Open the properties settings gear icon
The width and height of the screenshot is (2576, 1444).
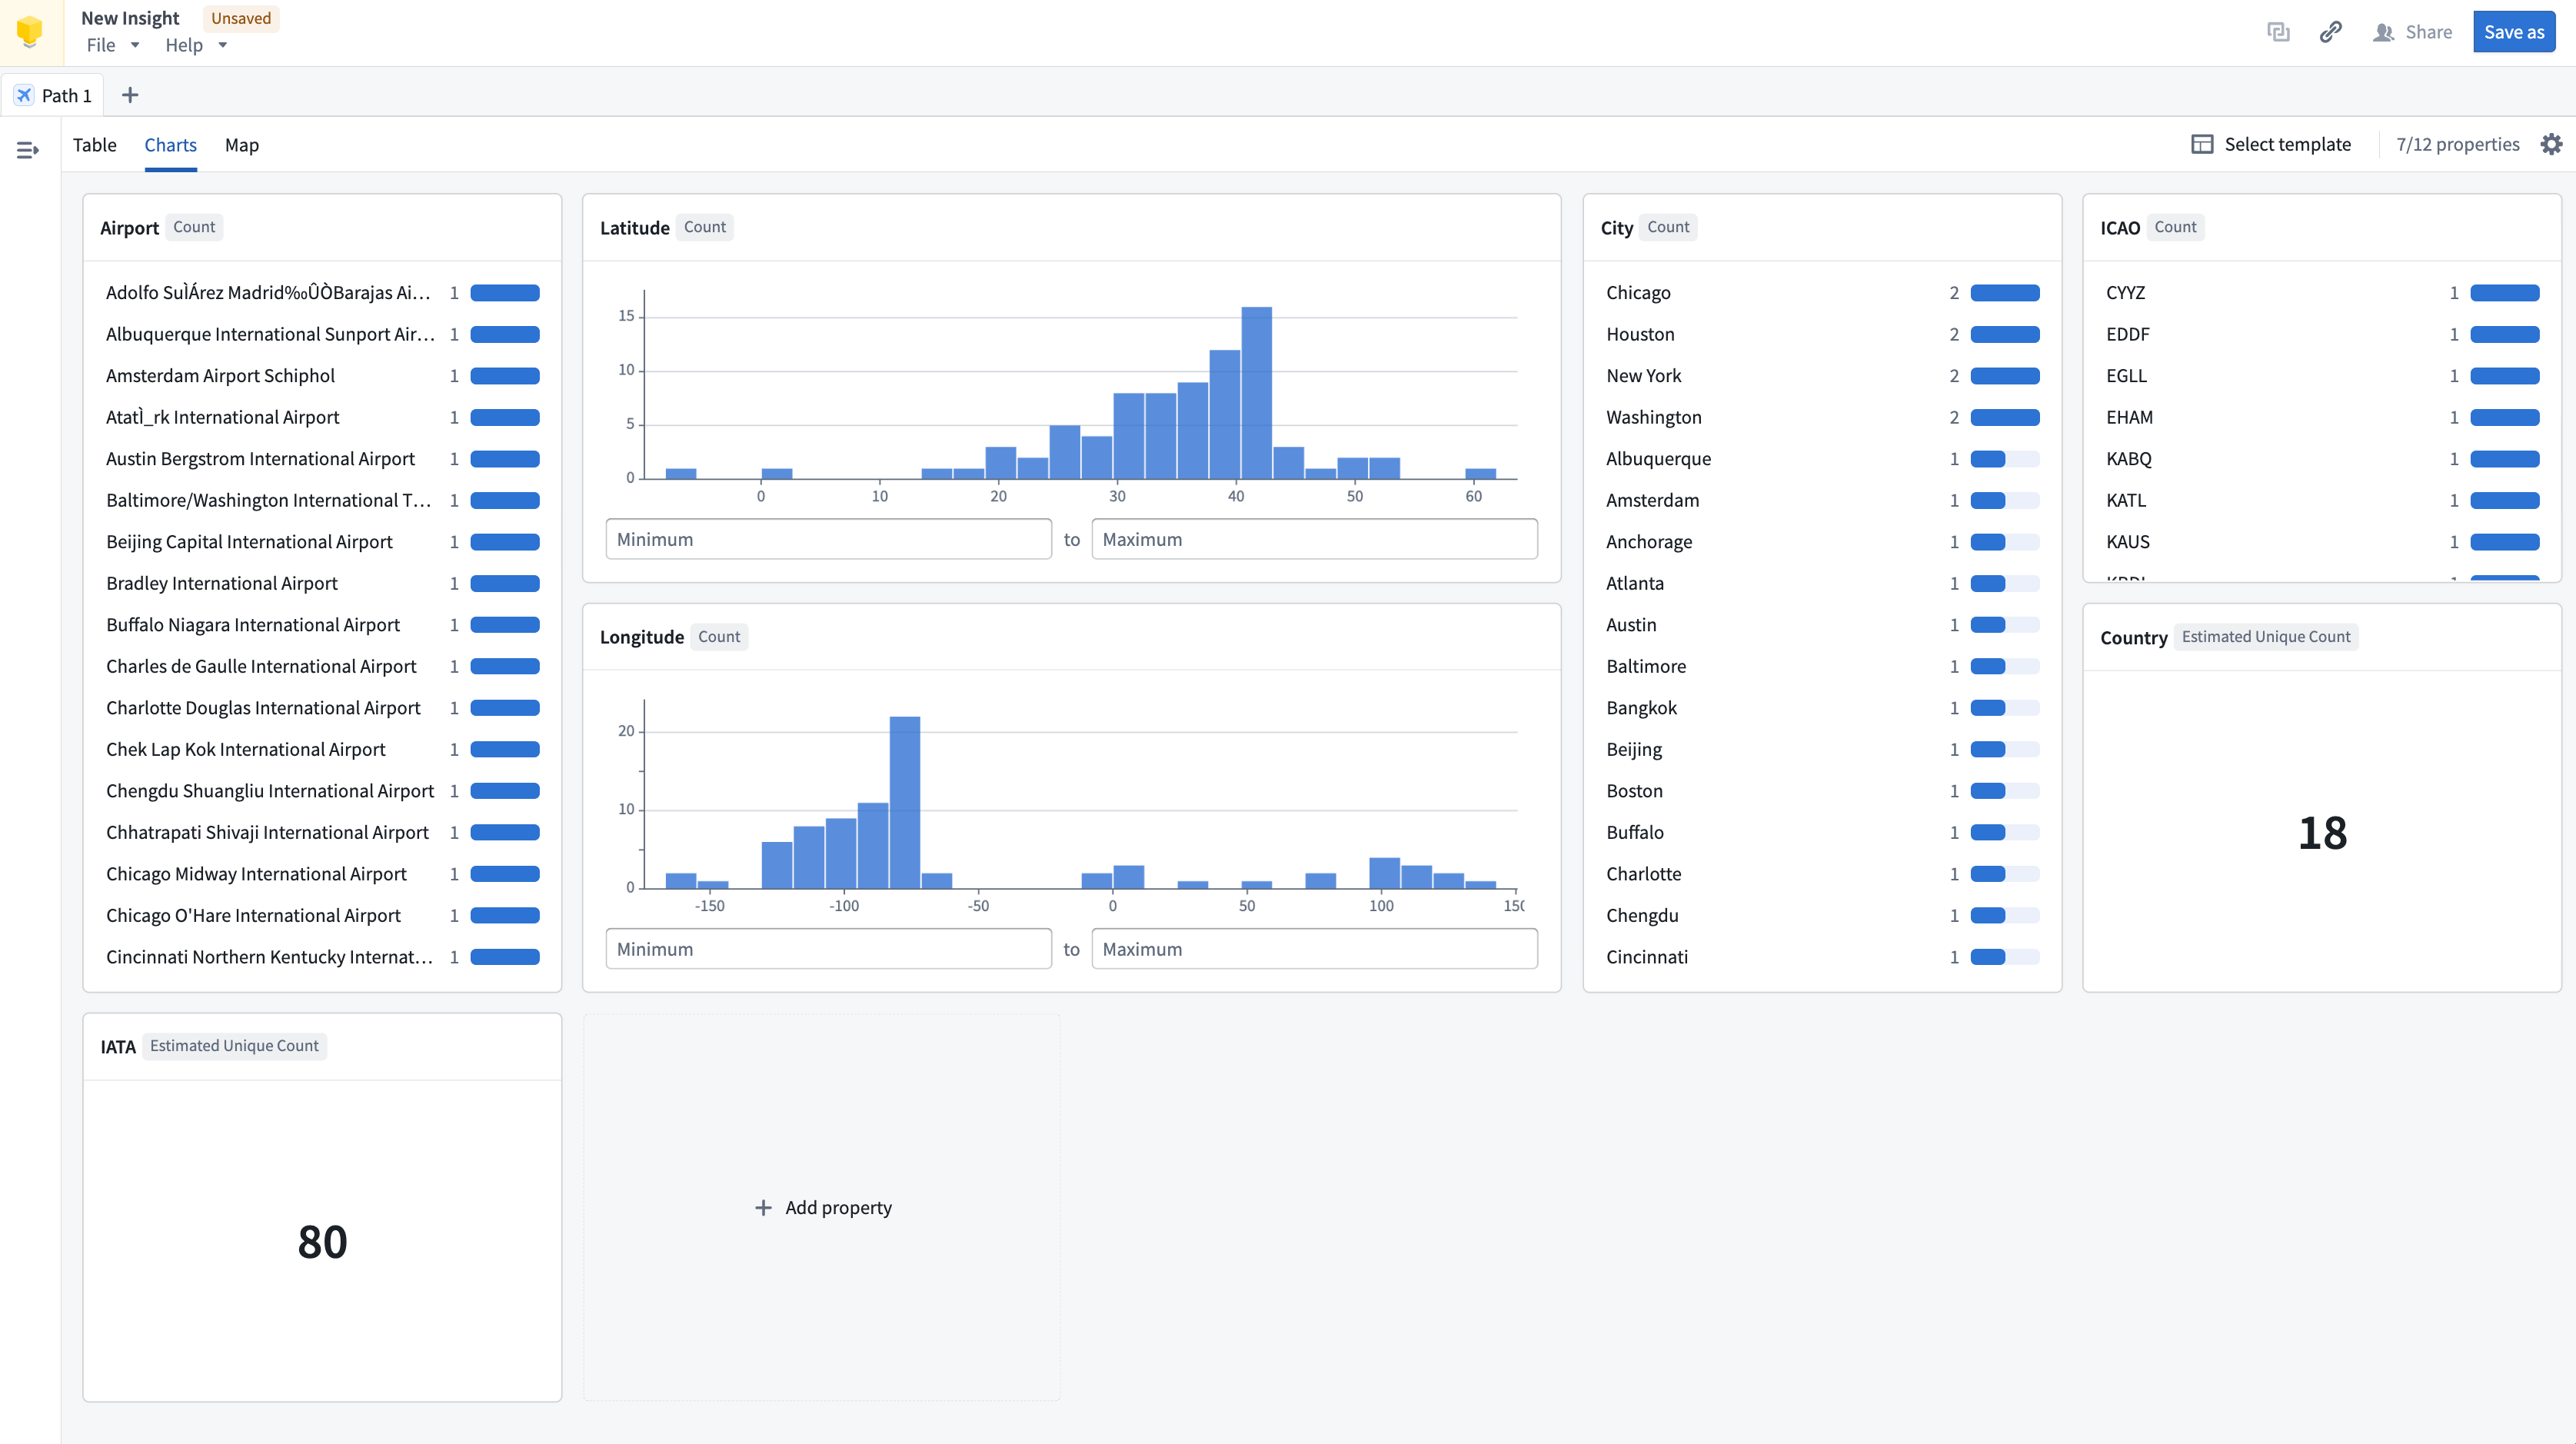coord(2552,144)
